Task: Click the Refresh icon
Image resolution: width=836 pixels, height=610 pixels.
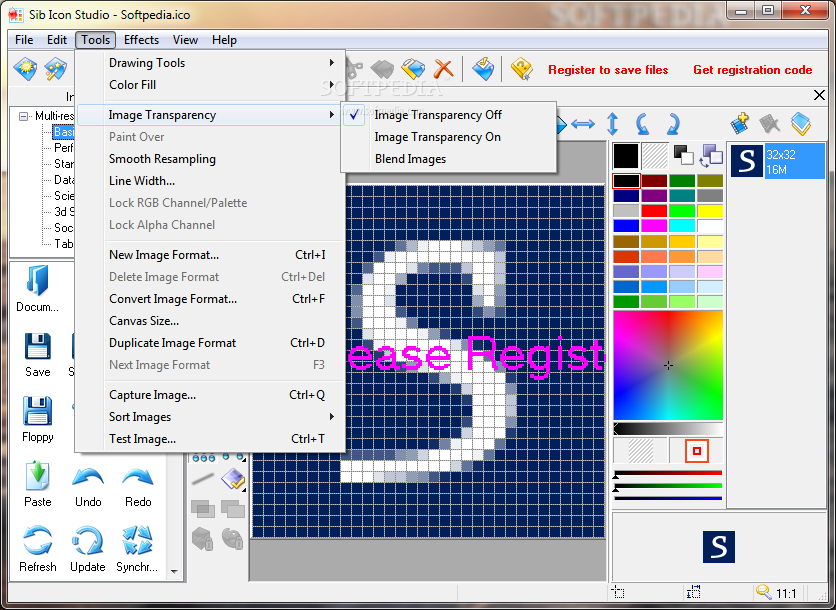Action: 38,541
